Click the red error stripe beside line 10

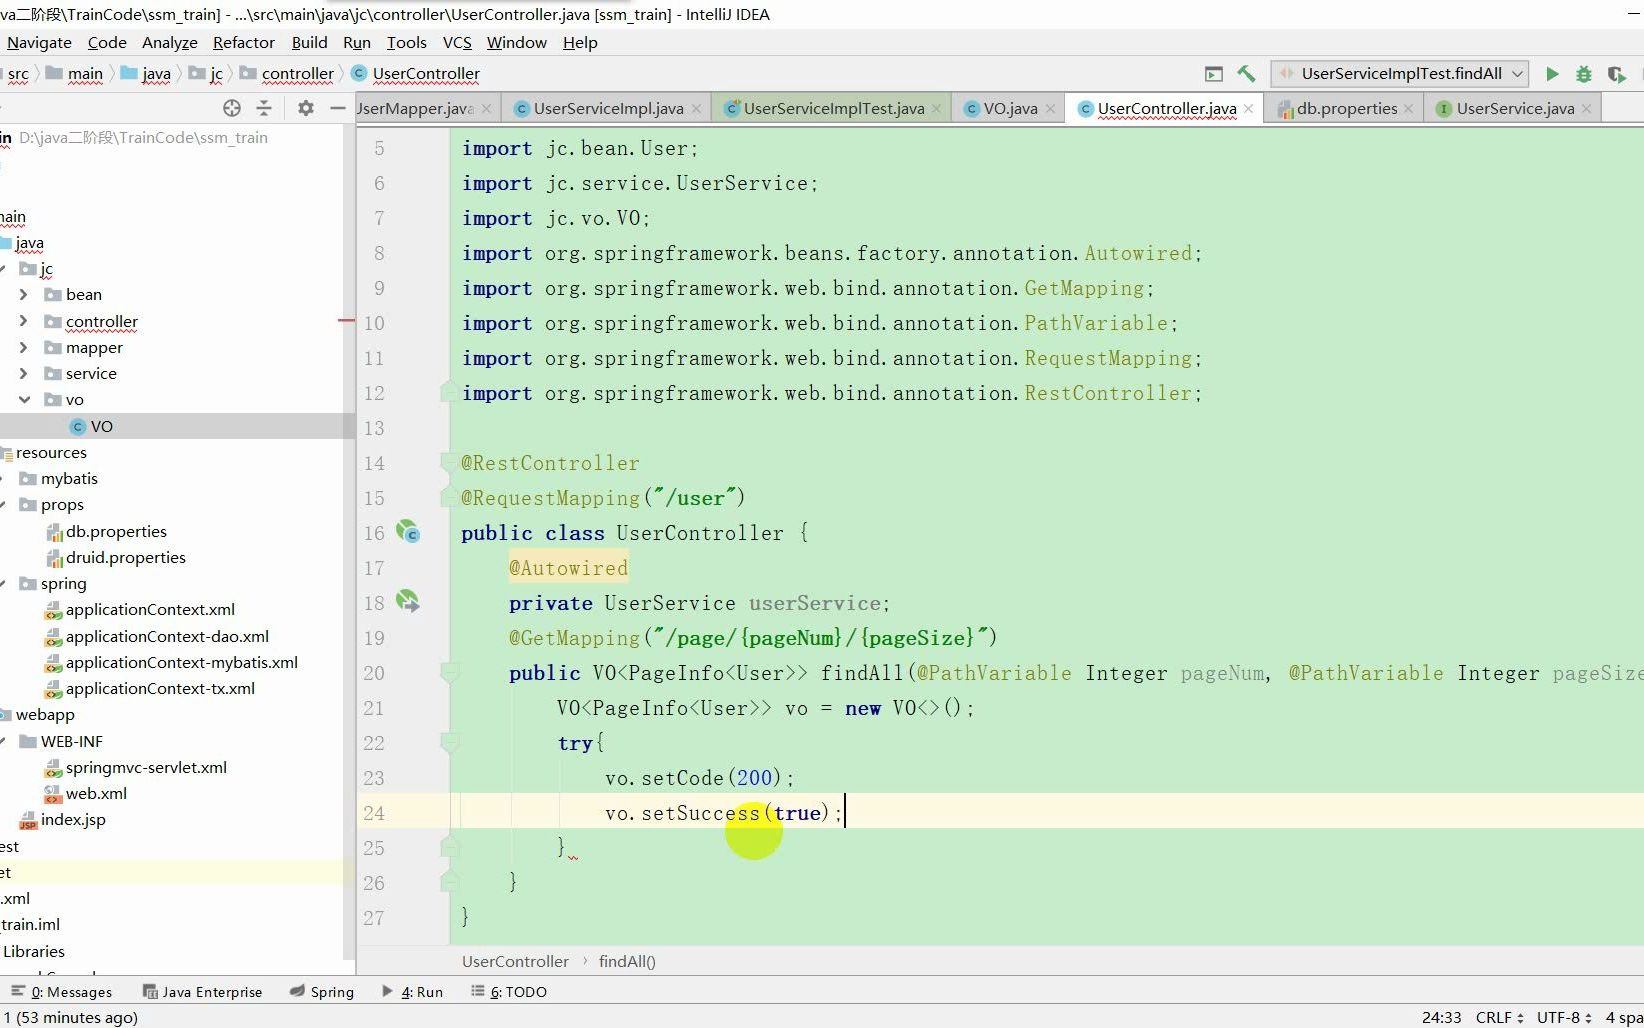click(x=347, y=320)
